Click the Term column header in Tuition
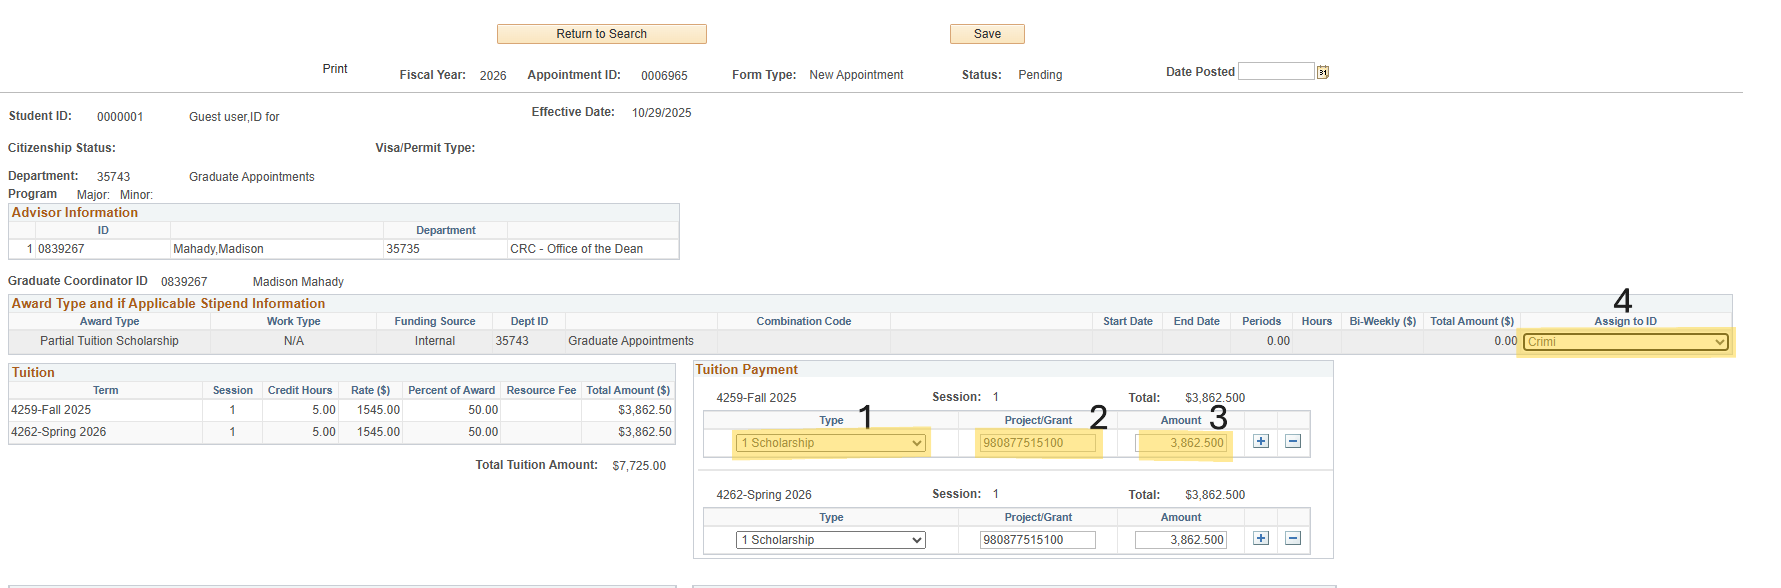This screenshot has width=1781, height=588. [x=106, y=391]
